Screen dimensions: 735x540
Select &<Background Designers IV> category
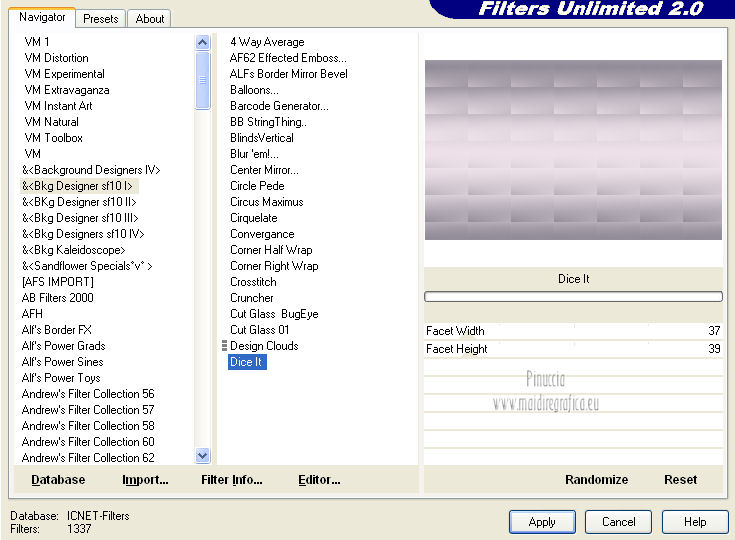91,170
